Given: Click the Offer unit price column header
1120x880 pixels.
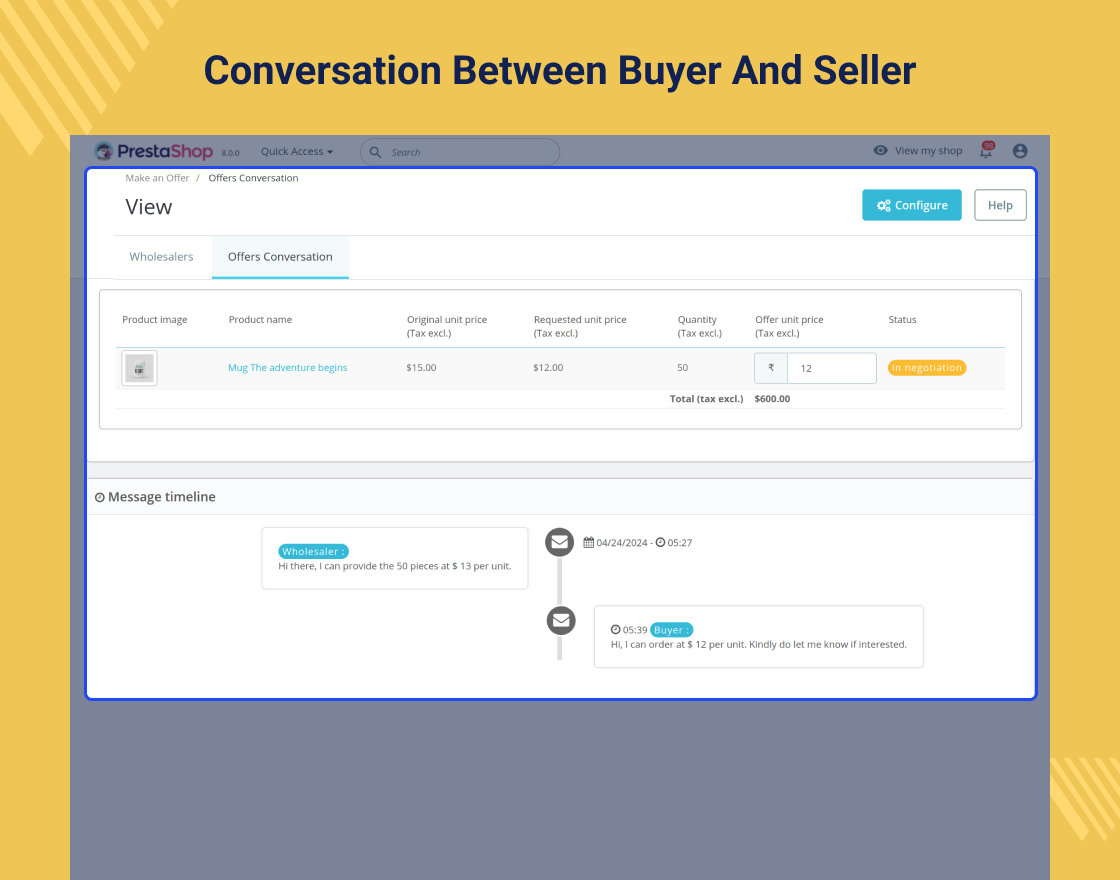Looking at the screenshot, I should coord(789,326).
